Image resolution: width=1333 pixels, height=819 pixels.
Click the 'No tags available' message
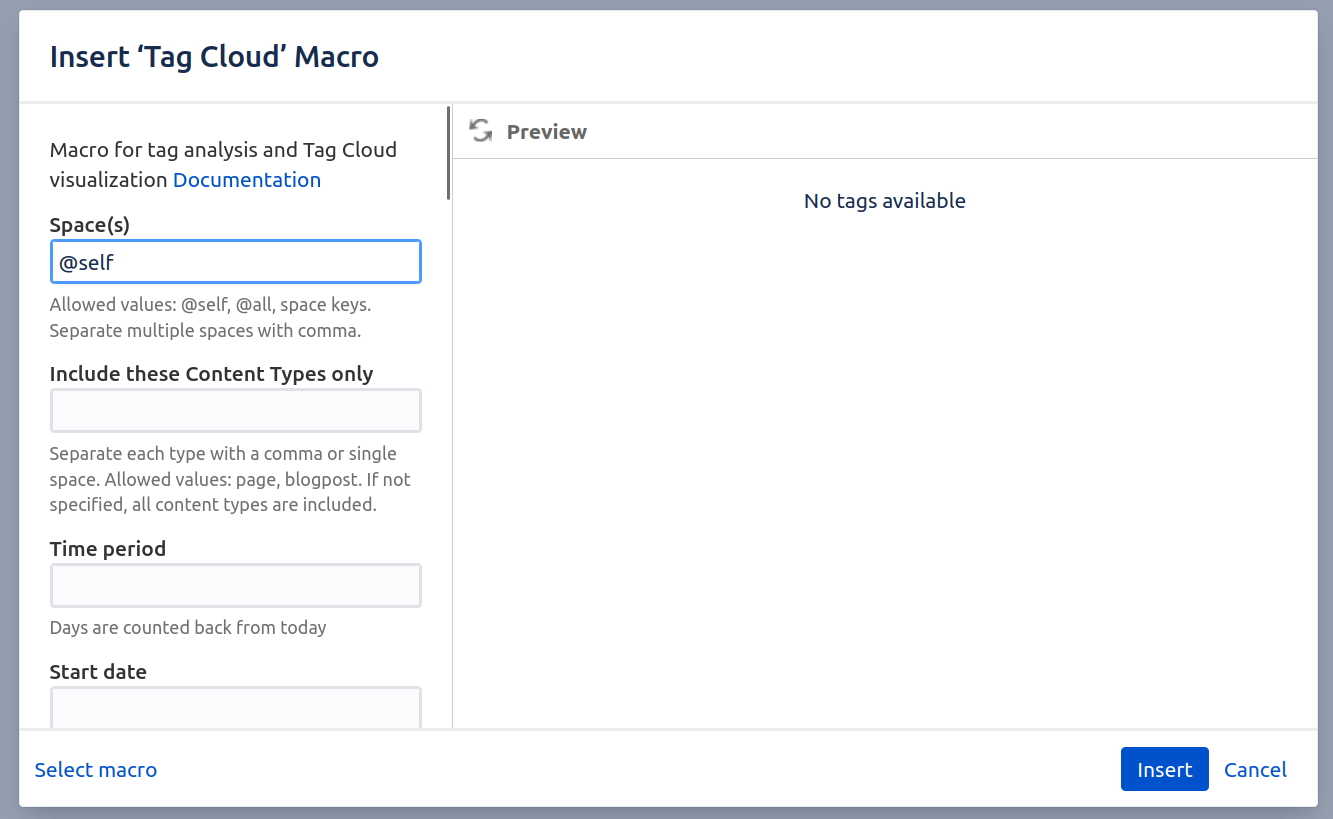(x=884, y=200)
